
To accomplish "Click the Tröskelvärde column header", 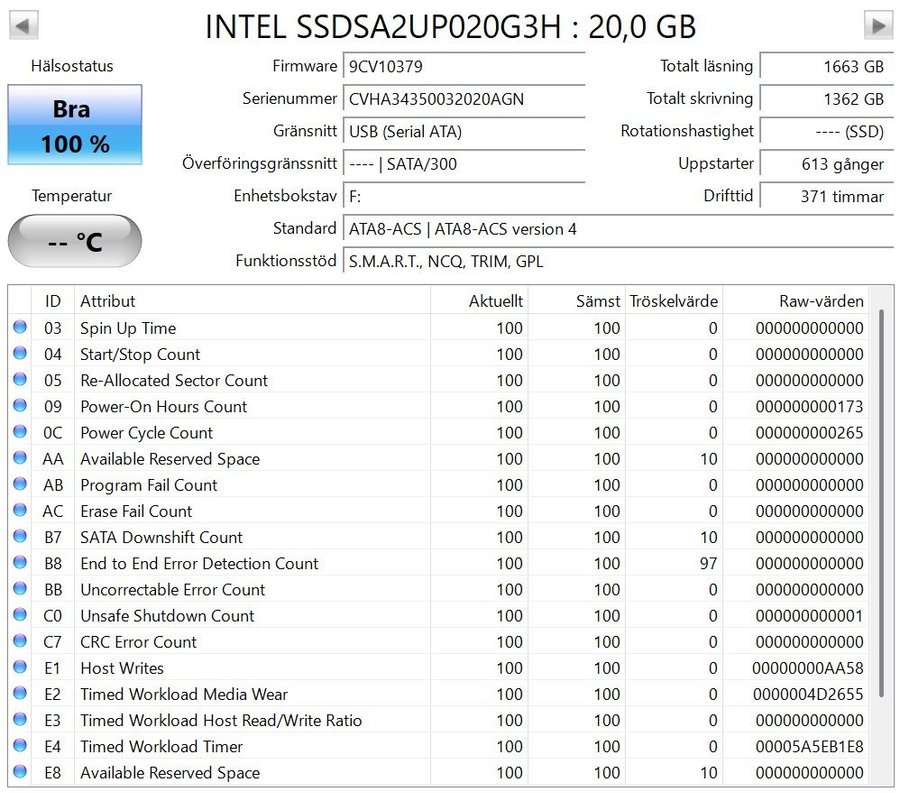I will [x=673, y=301].
